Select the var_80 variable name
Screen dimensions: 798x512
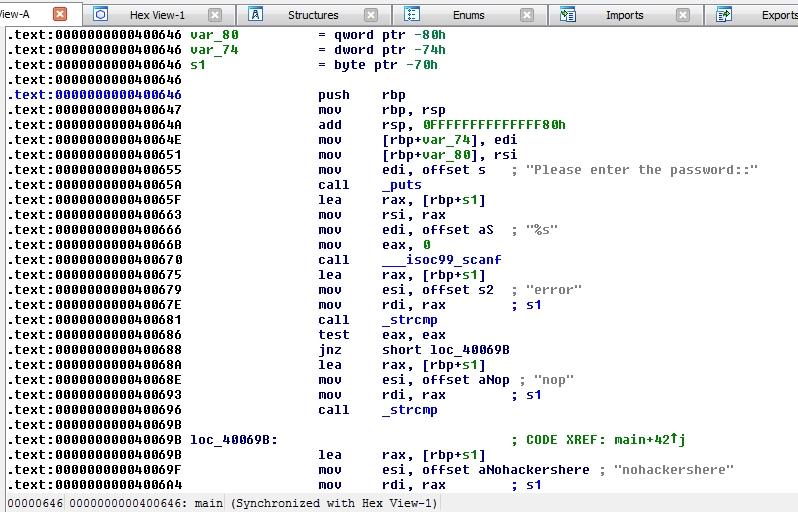point(214,35)
